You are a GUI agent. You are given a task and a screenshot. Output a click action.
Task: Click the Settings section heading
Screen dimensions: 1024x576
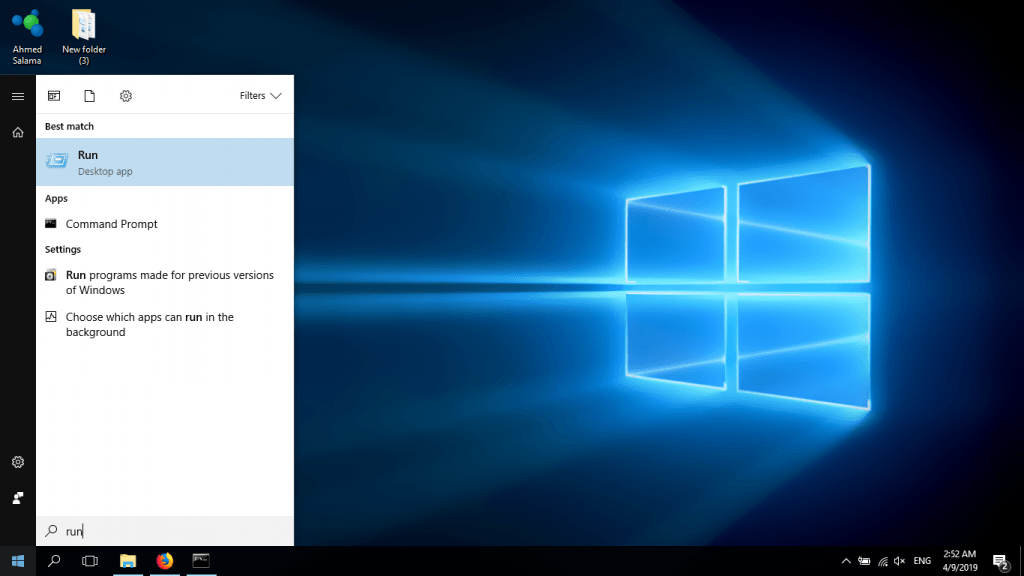tap(63, 249)
